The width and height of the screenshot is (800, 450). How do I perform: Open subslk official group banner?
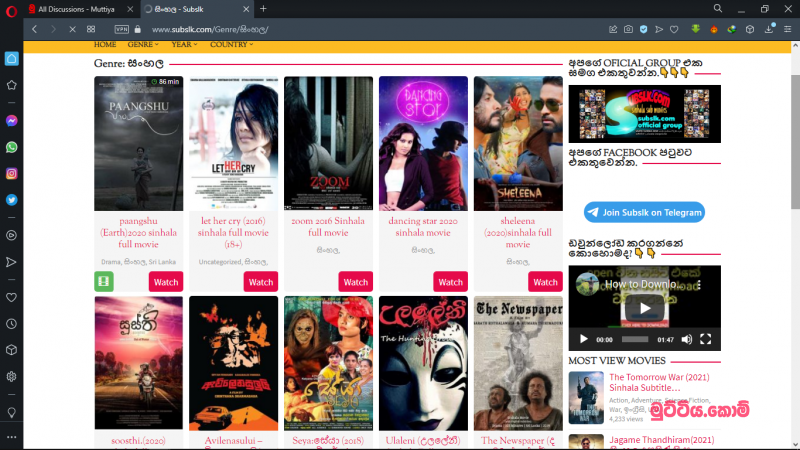pos(645,114)
